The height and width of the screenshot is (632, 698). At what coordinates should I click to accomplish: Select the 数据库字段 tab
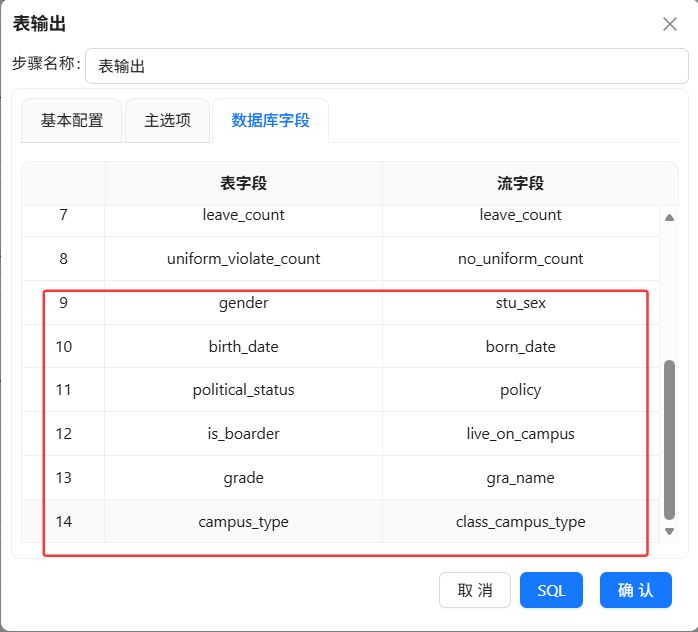271,120
